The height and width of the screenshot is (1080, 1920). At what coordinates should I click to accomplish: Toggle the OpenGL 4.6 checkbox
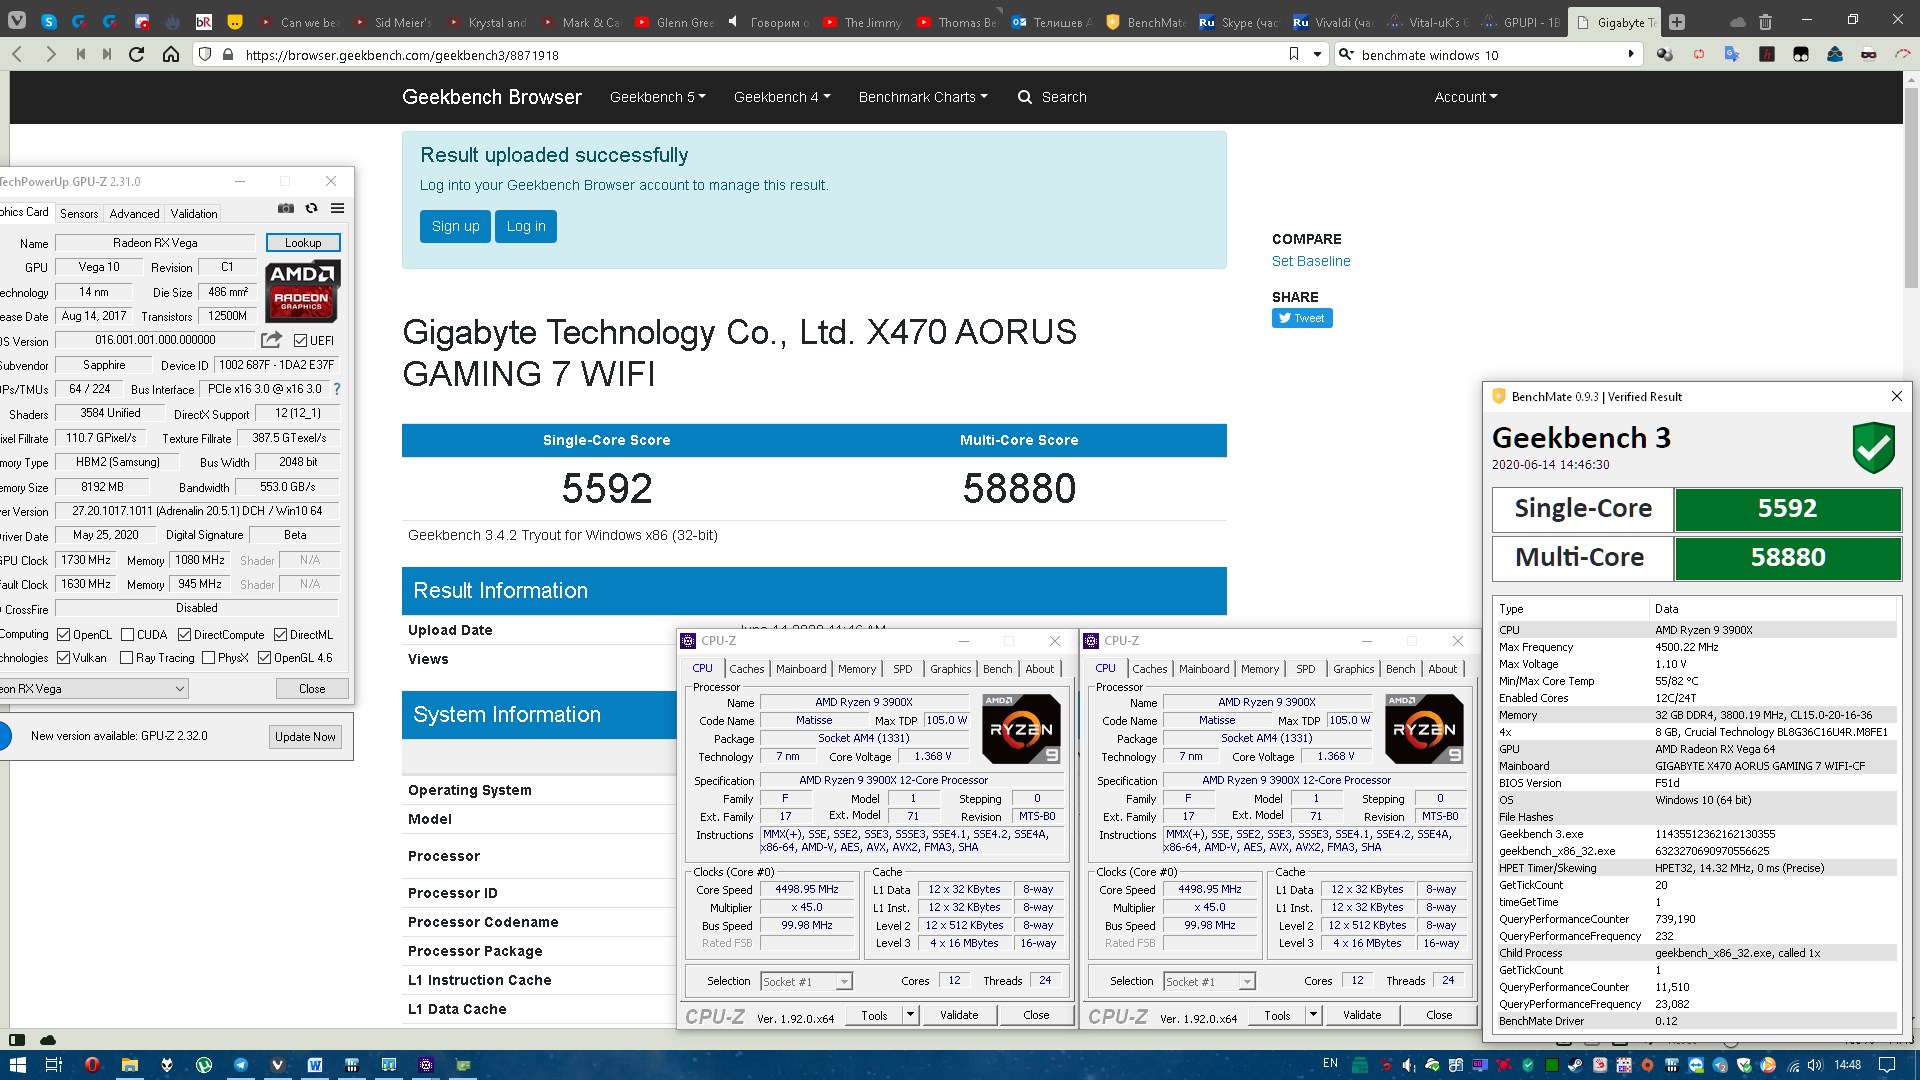click(265, 658)
